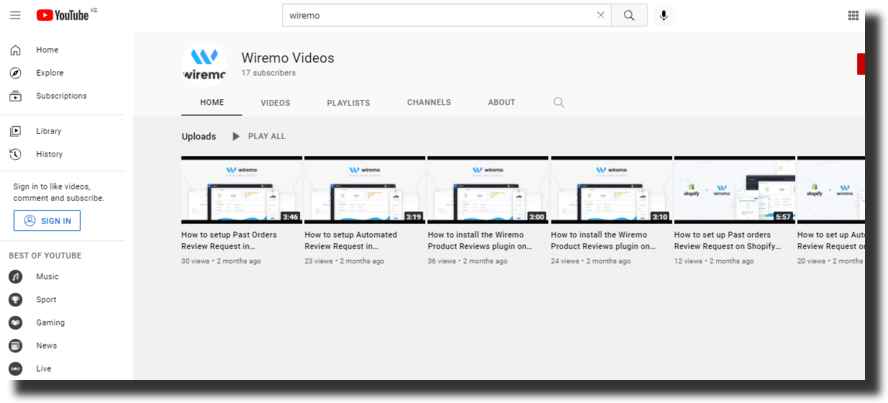Click the Wiremo channel avatar logo
This screenshot has height=403, width=888.
point(204,63)
